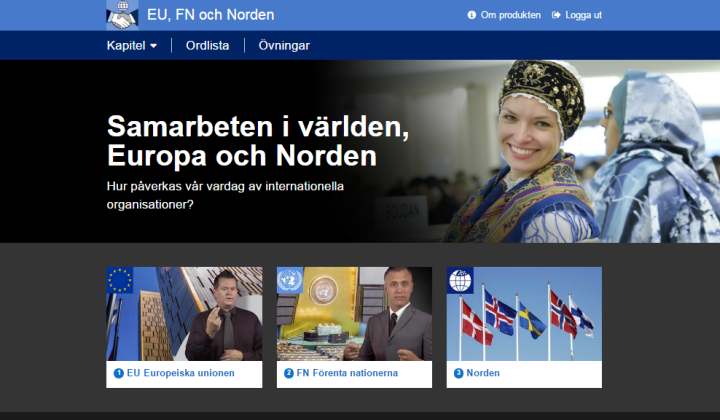This screenshot has height=420, width=720.
Task: Open the Om produkten link
Action: coord(511,15)
